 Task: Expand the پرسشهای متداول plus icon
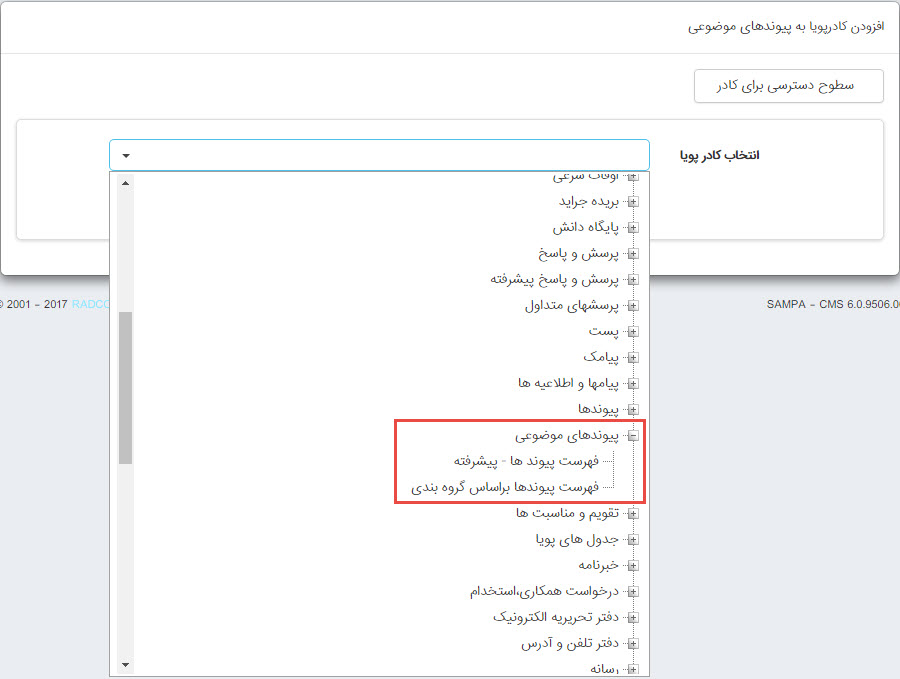tap(632, 305)
